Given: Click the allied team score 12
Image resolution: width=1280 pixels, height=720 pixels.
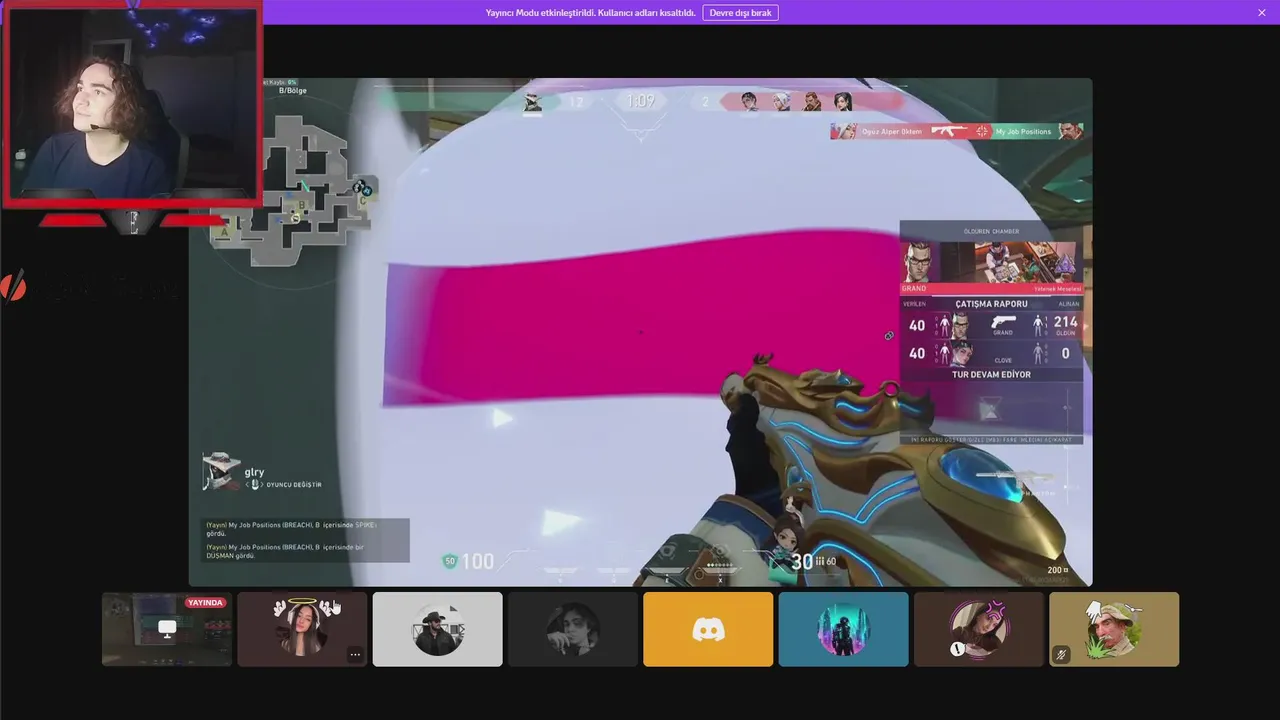Looking at the screenshot, I should pyautogui.click(x=576, y=102).
